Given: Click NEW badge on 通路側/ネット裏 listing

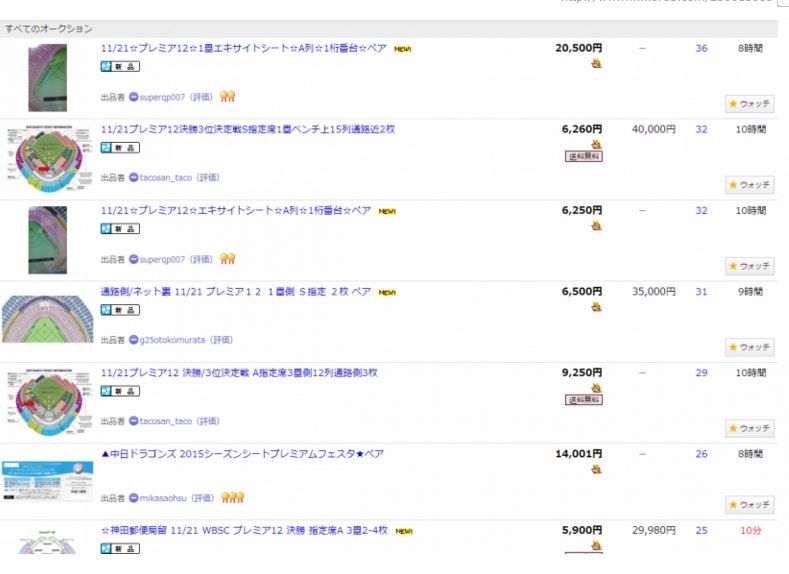Looking at the screenshot, I should click(x=387, y=292).
